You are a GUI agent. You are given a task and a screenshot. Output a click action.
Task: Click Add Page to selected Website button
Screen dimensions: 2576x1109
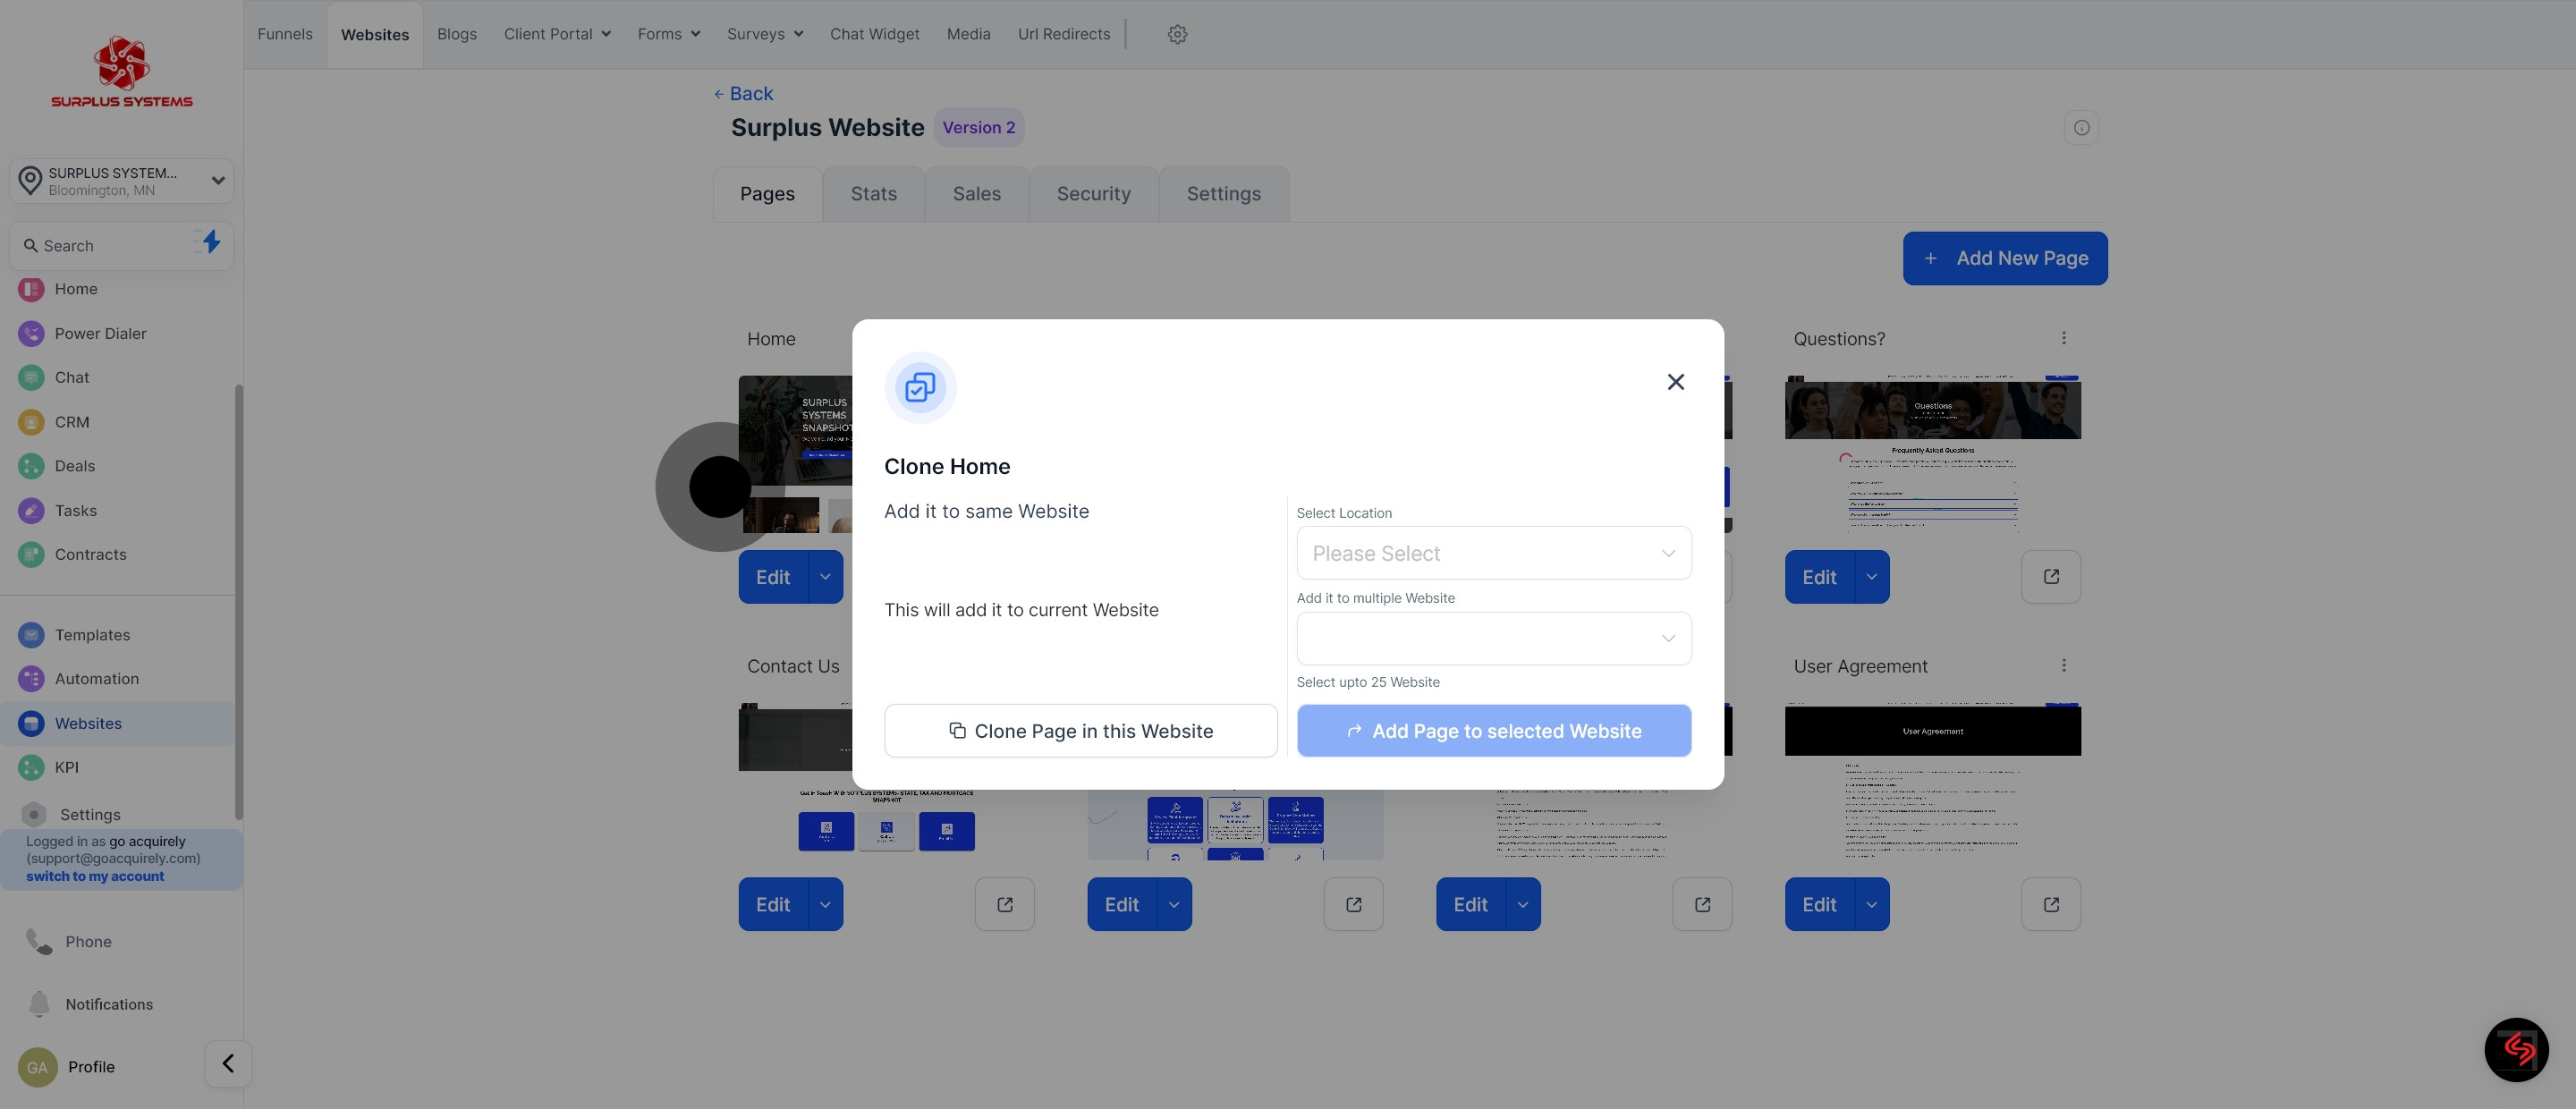click(1493, 731)
